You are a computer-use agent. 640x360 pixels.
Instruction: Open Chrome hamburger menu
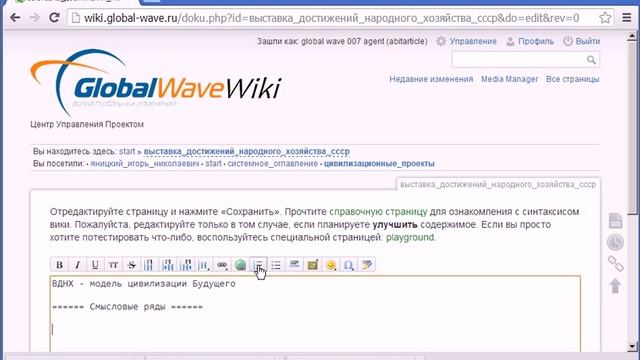click(627, 18)
